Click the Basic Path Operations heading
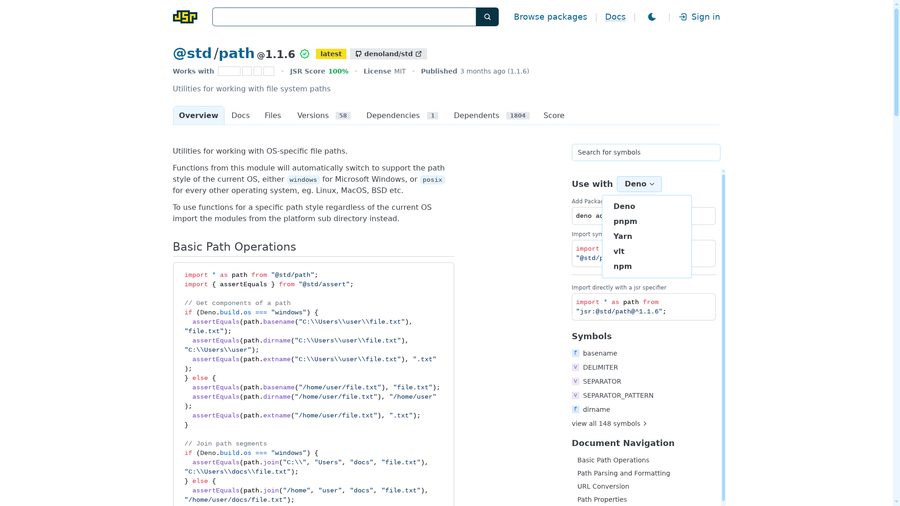 click(x=234, y=247)
